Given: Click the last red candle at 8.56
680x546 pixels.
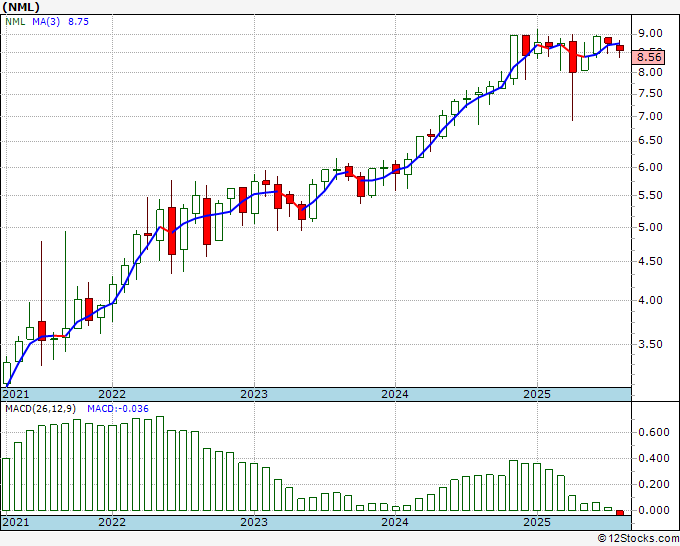Looking at the screenshot, I should [620, 48].
